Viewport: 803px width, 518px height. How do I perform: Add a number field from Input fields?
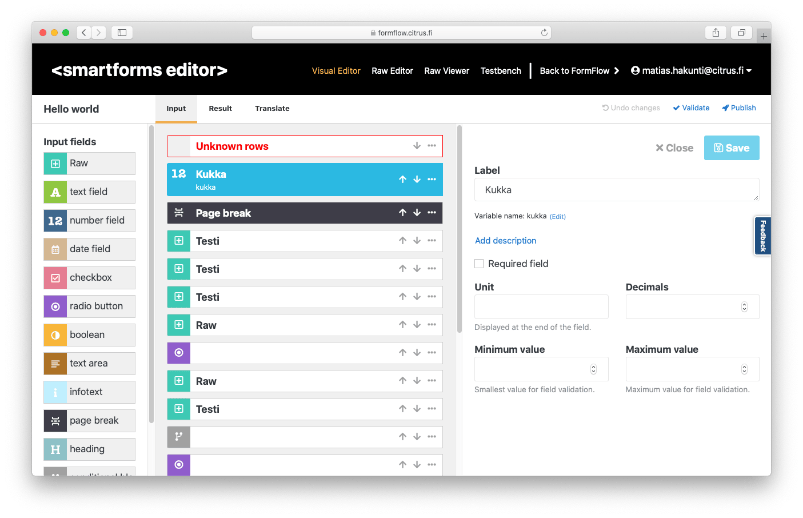point(90,221)
